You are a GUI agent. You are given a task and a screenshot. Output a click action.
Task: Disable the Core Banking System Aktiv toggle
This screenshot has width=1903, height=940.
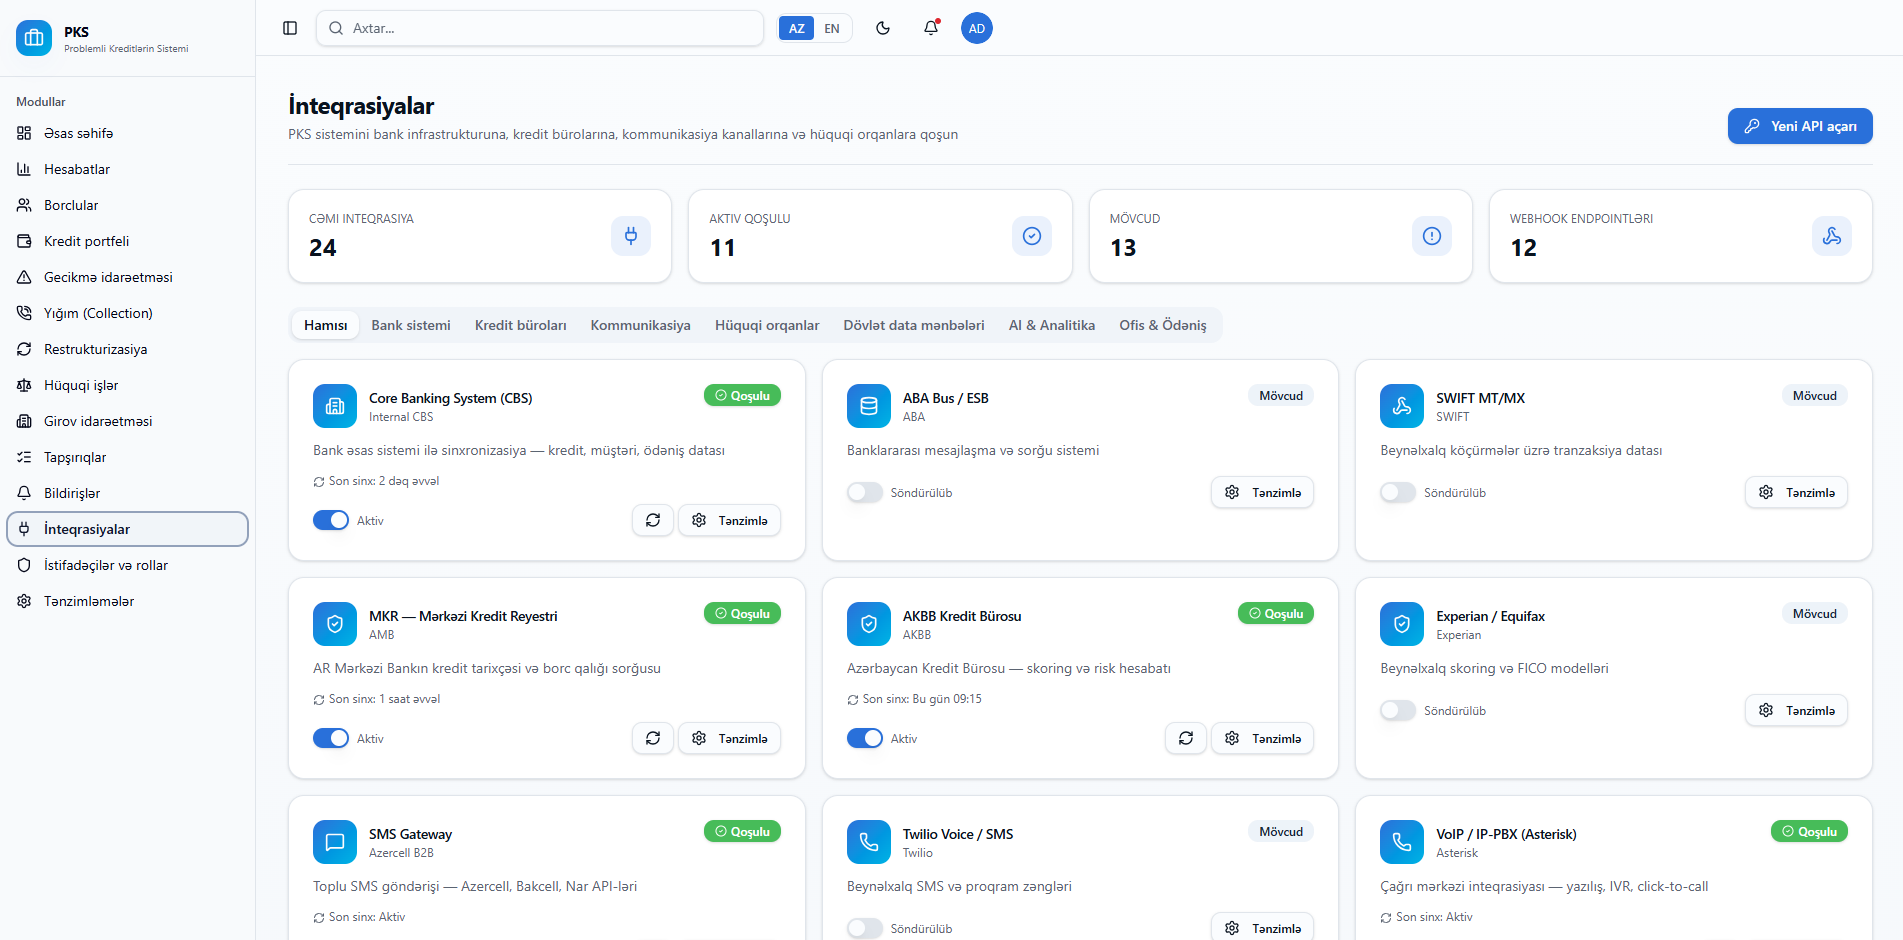tap(331, 520)
